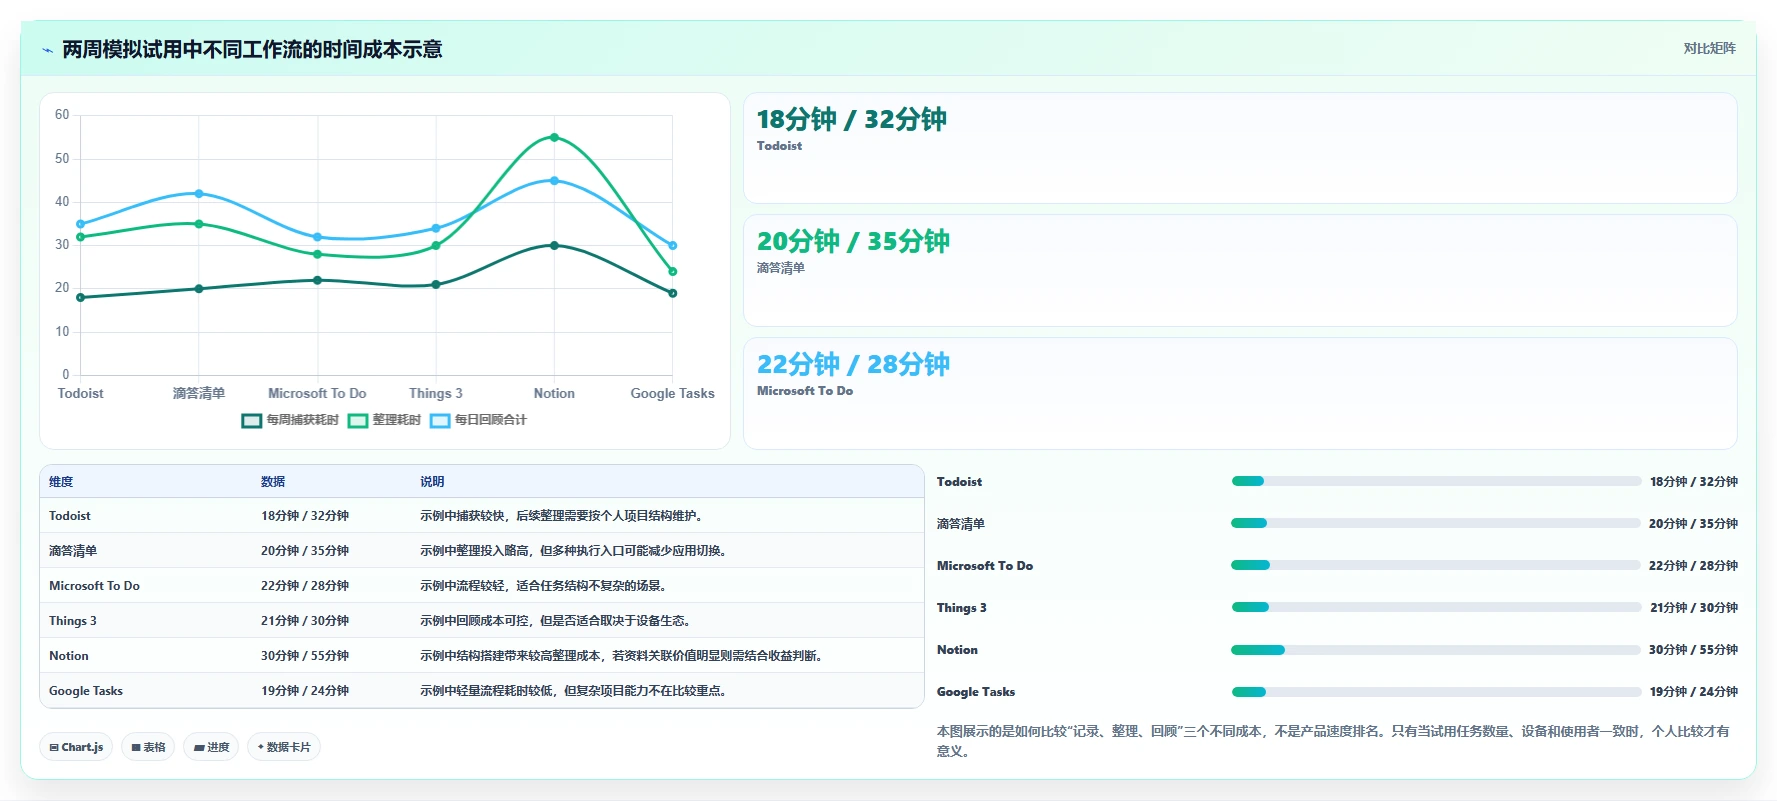Click the Things 3 dark green point at 21
Screen dimensions: 1777x801
coord(436,284)
